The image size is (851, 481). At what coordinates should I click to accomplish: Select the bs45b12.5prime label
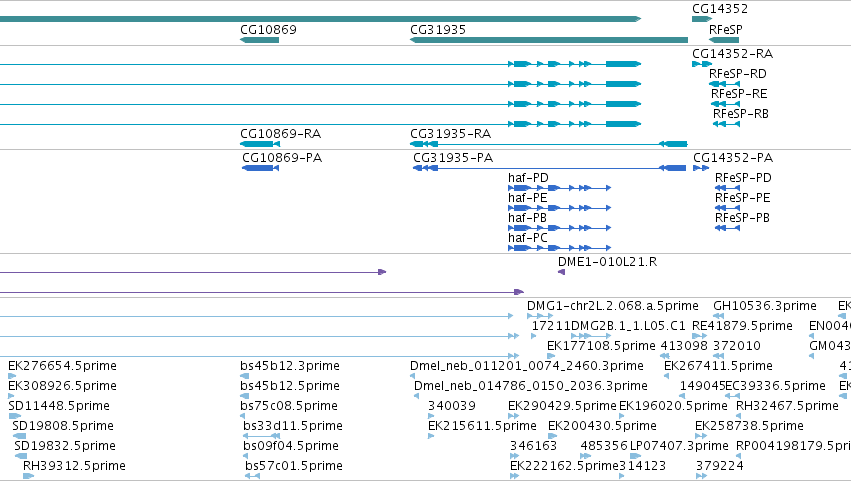tap(290, 386)
